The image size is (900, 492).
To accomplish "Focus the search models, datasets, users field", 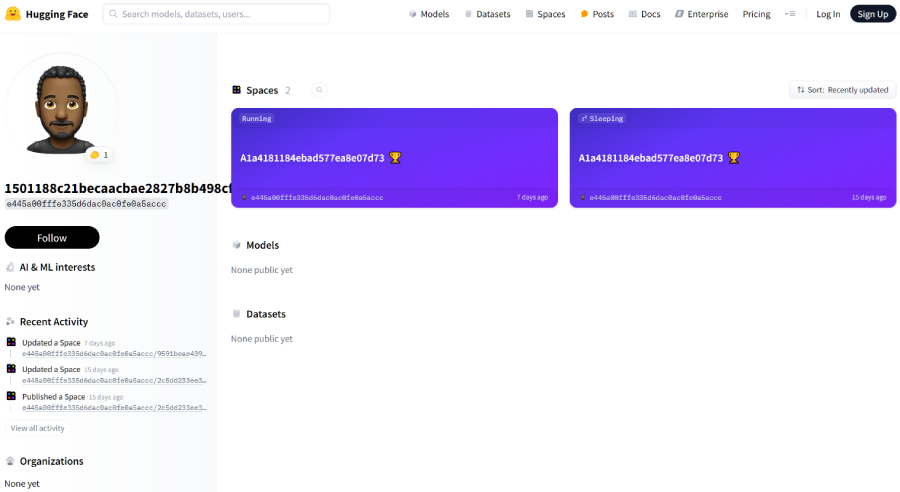I will (217, 14).
